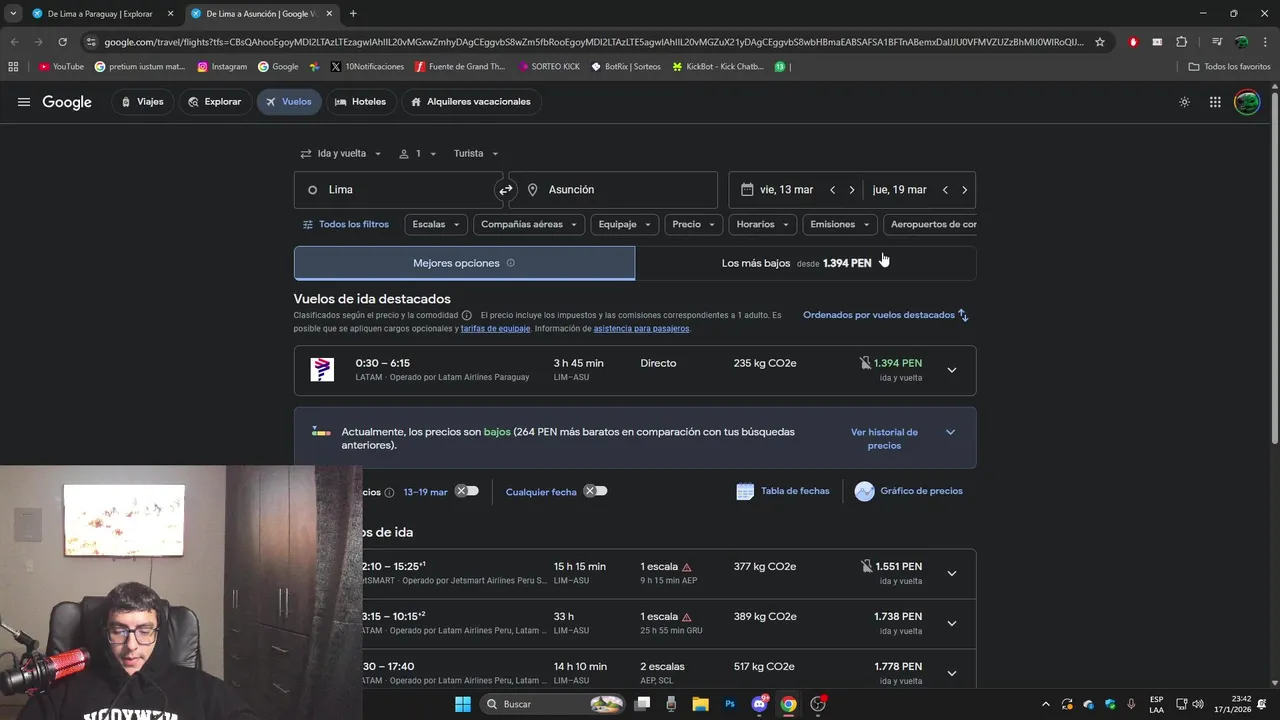Image resolution: width=1280 pixels, height=720 pixels.
Task: Click the info icon after 'comodidad' text
Action: (x=467, y=315)
